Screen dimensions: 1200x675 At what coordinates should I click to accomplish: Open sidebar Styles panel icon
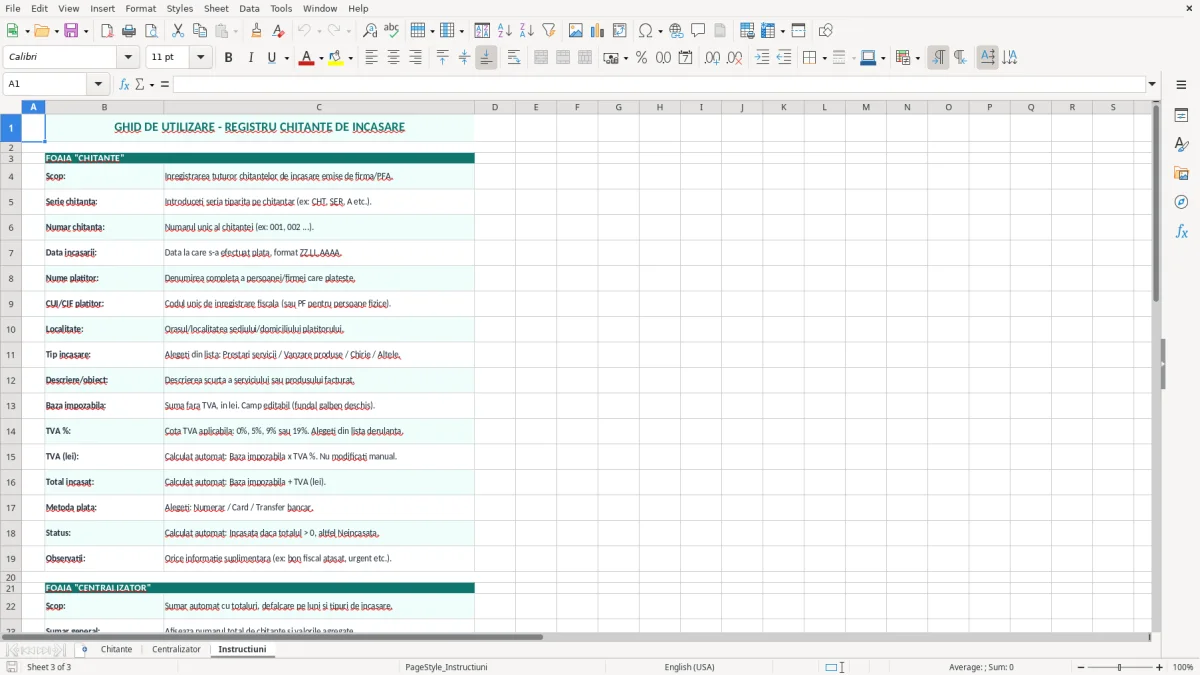(1181, 145)
